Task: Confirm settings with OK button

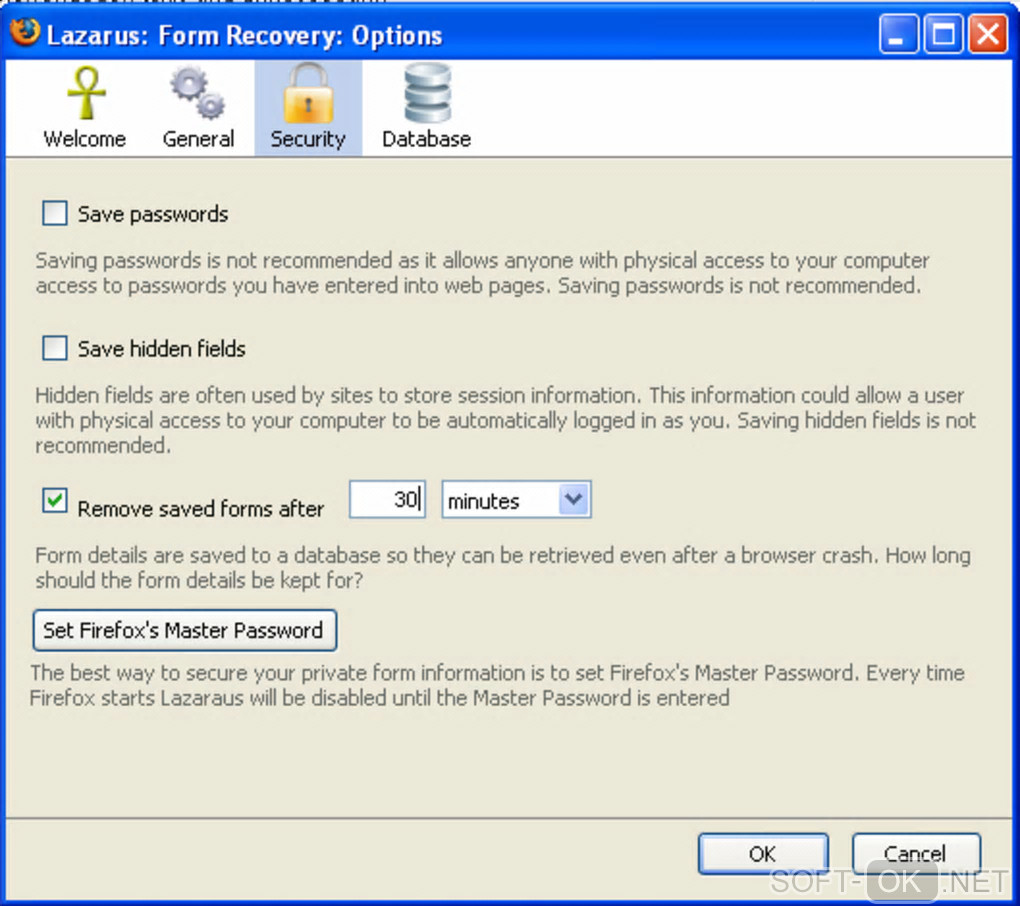Action: click(763, 853)
